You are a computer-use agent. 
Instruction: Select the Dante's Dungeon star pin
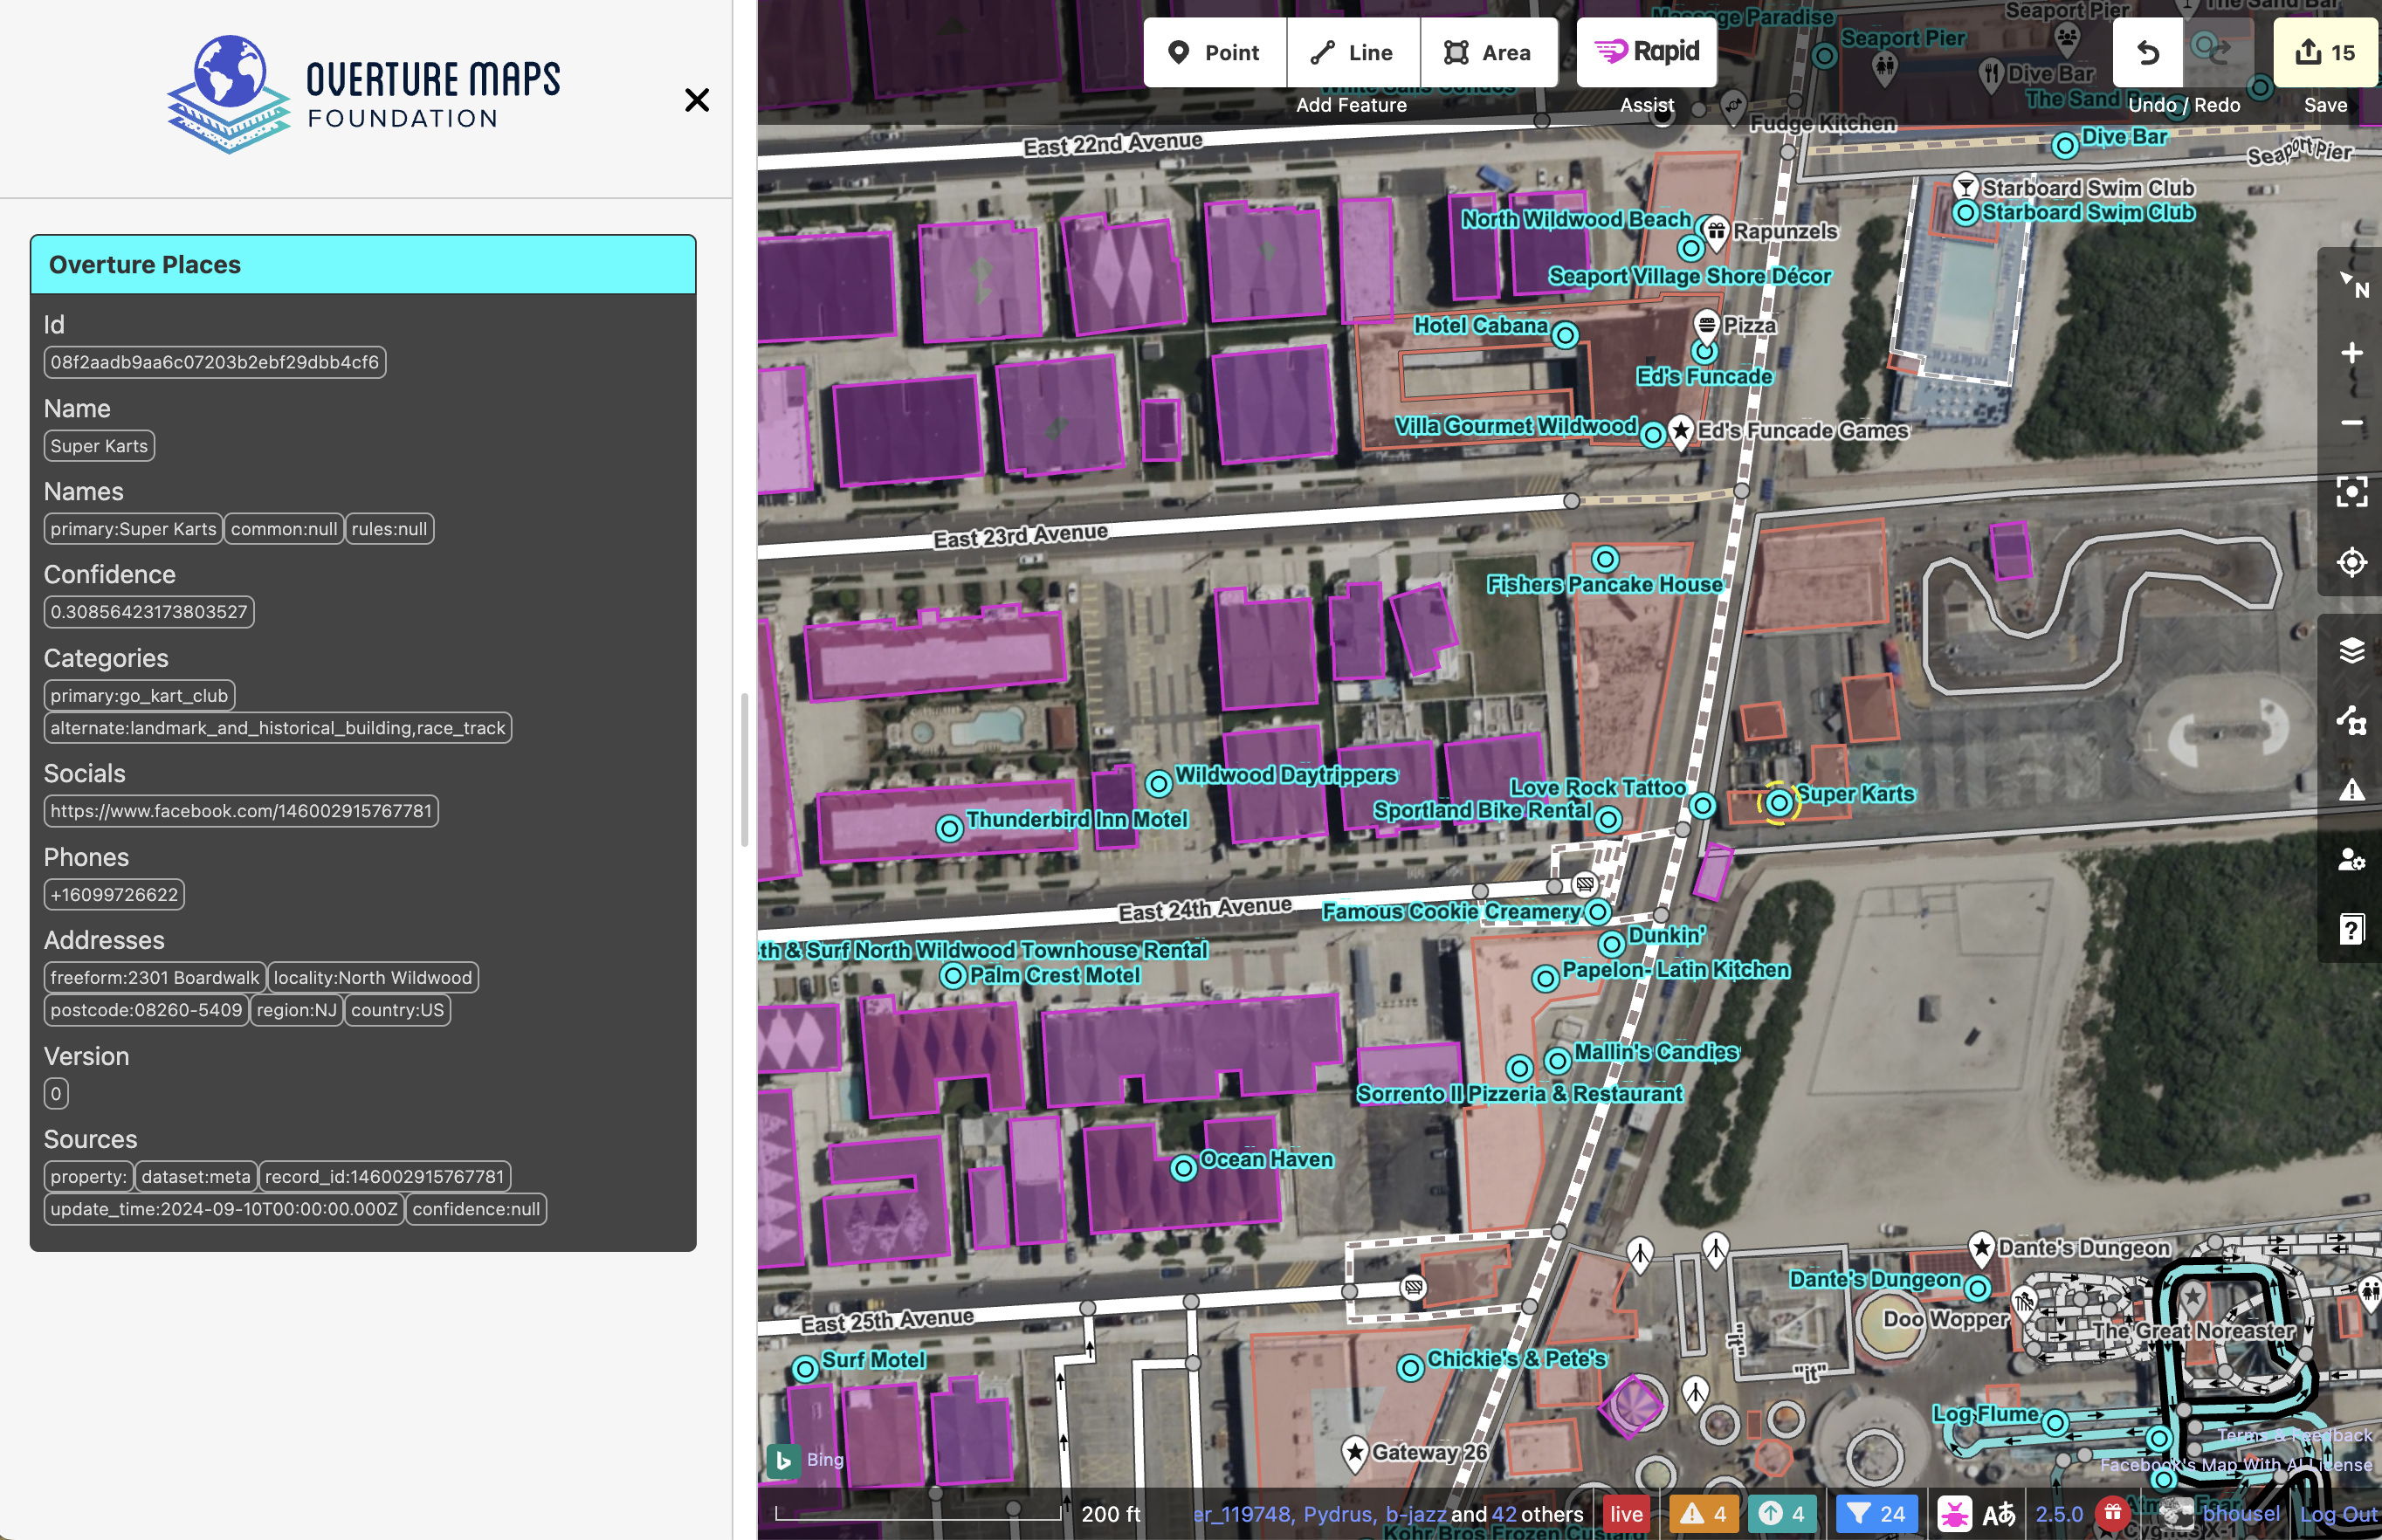(x=1981, y=1248)
